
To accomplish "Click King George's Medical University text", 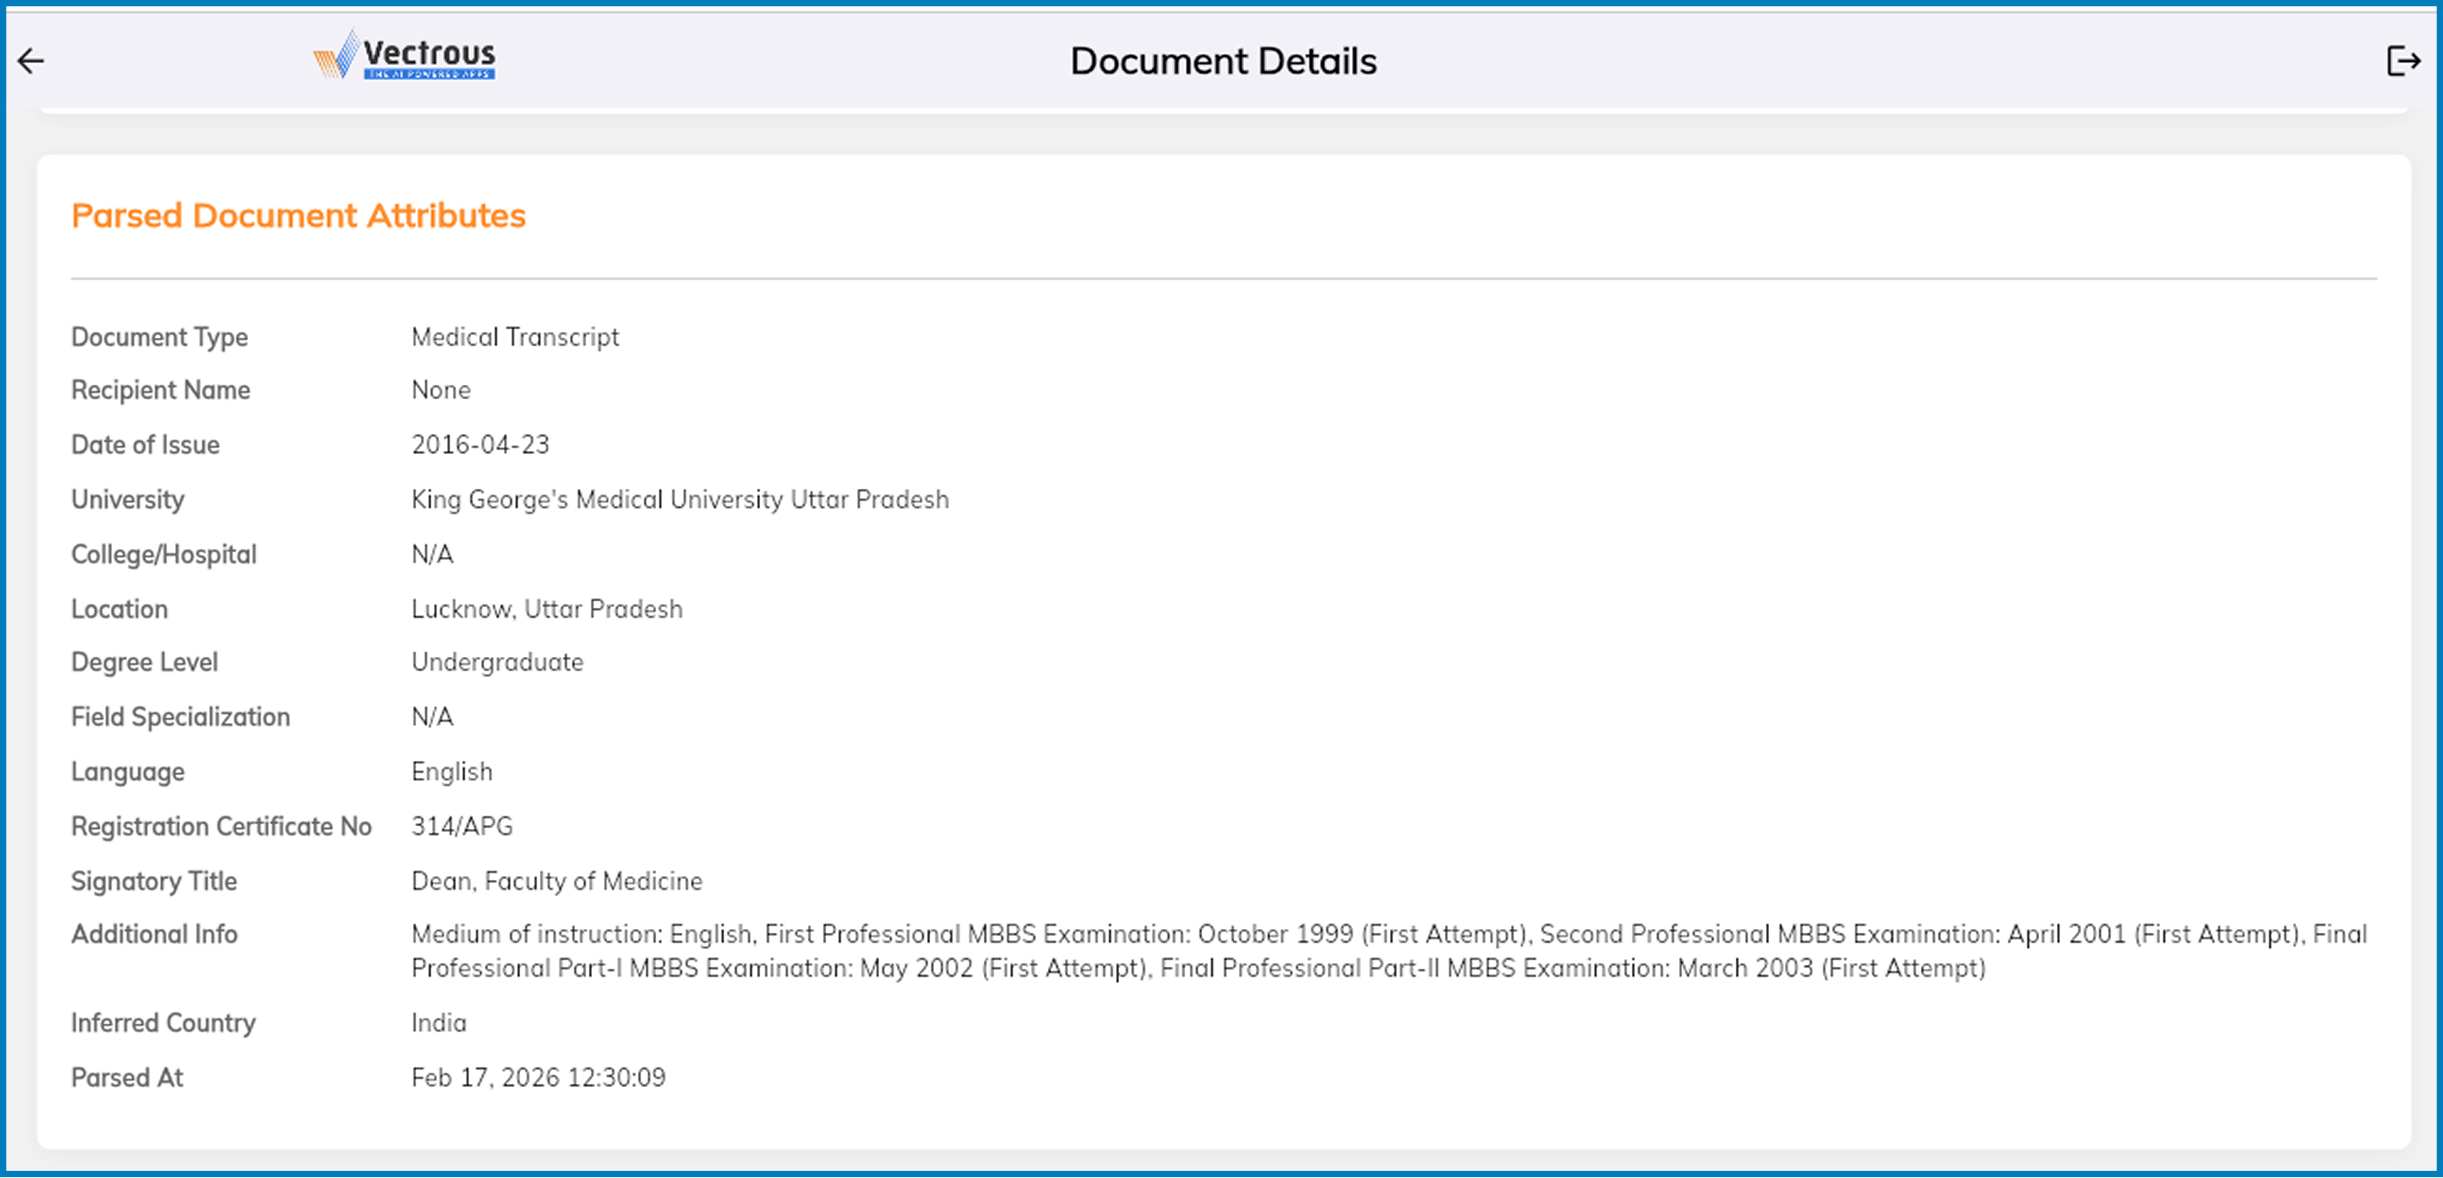I will coord(679,499).
